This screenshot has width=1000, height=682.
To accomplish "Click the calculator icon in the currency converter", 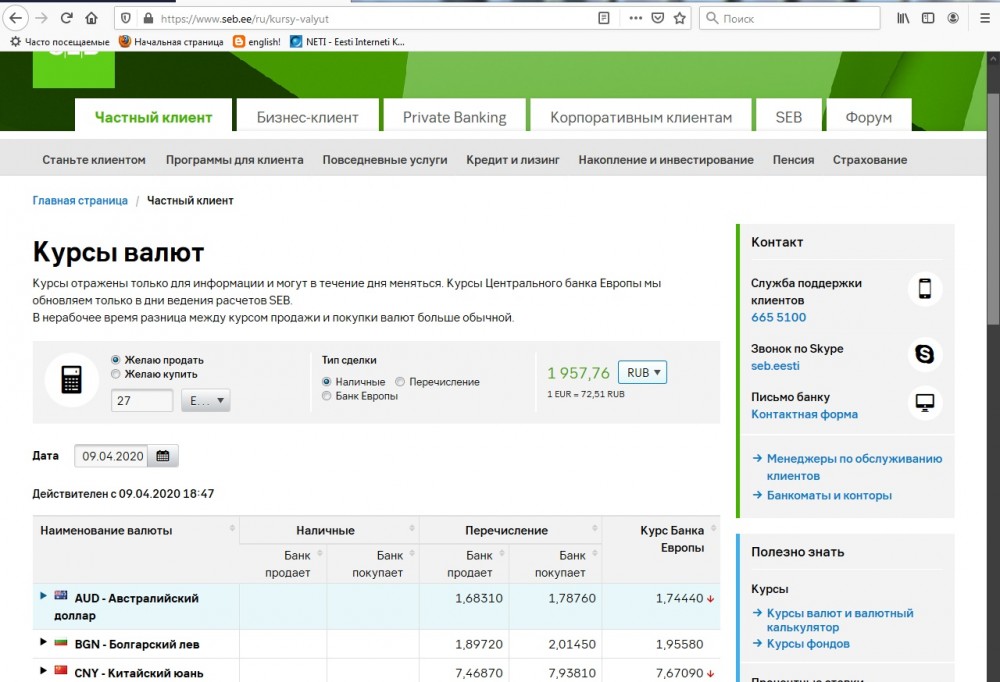I will click(71, 380).
